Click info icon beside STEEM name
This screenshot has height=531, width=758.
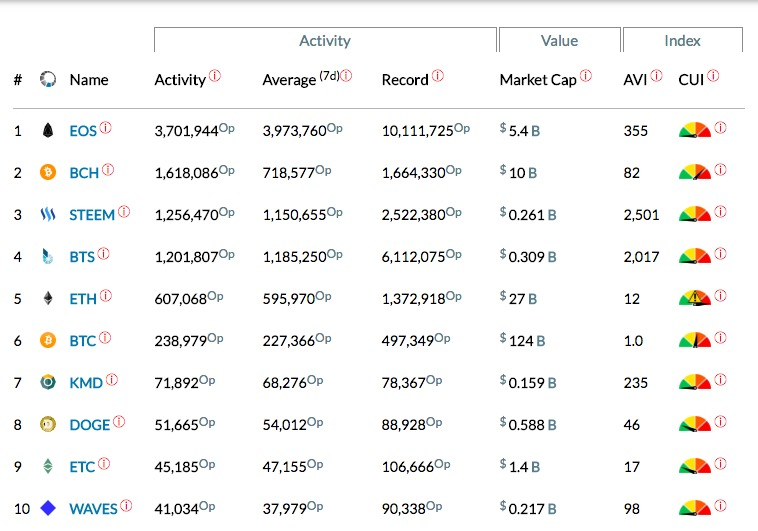coord(124,212)
